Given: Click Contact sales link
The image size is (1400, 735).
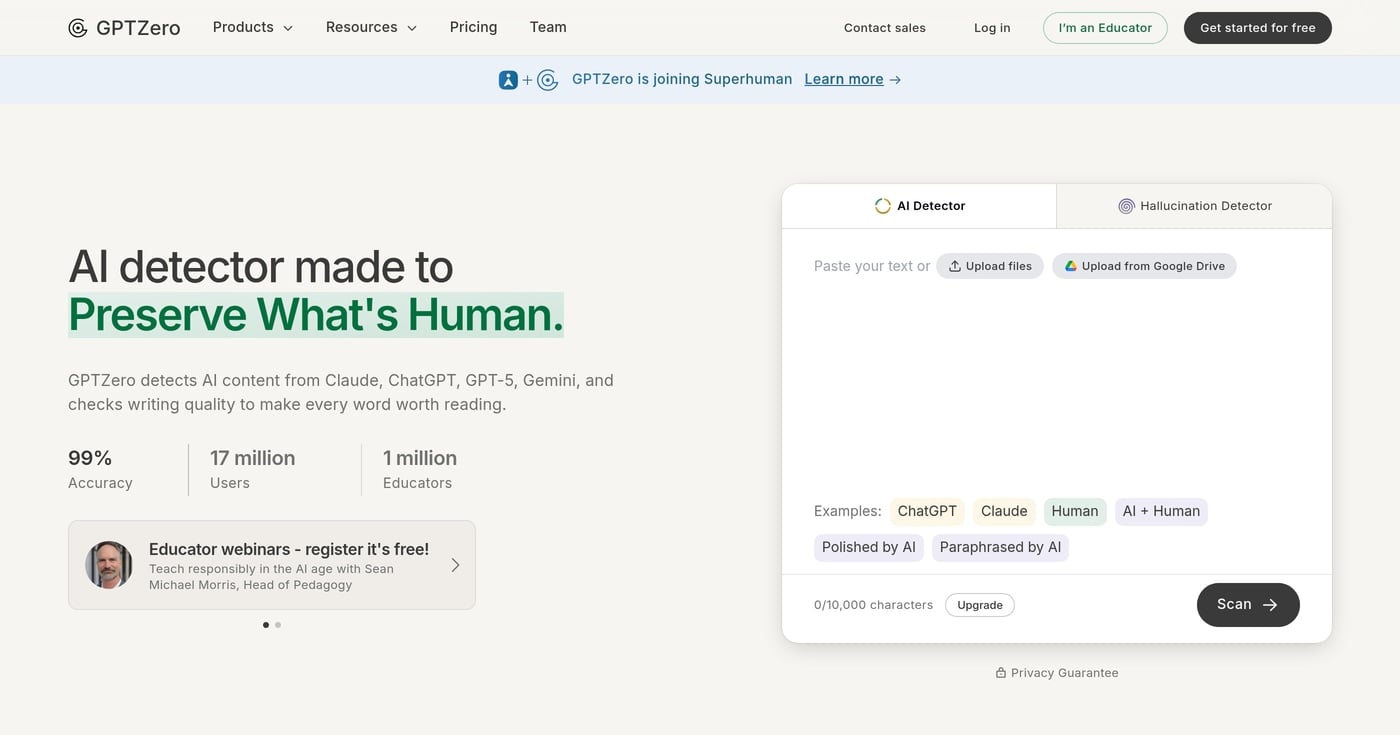Looking at the screenshot, I should (x=885, y=28).
